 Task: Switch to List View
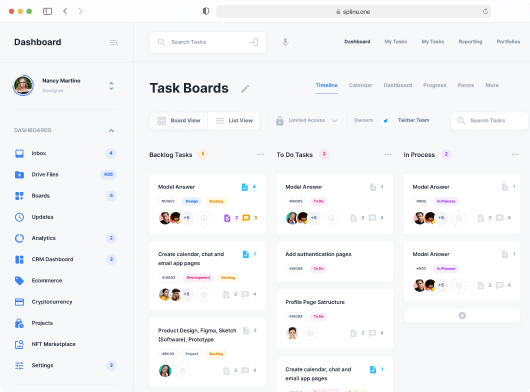coord(234,121)
